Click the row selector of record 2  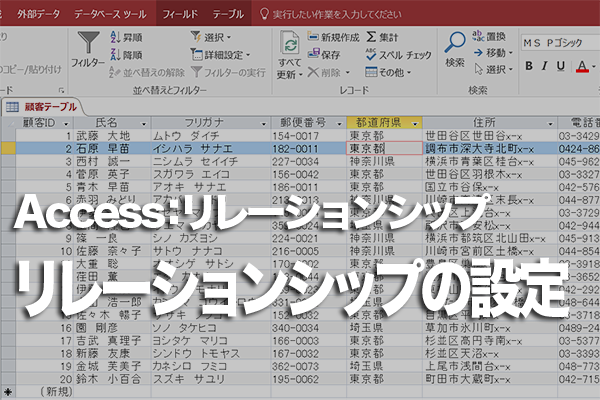8,149
